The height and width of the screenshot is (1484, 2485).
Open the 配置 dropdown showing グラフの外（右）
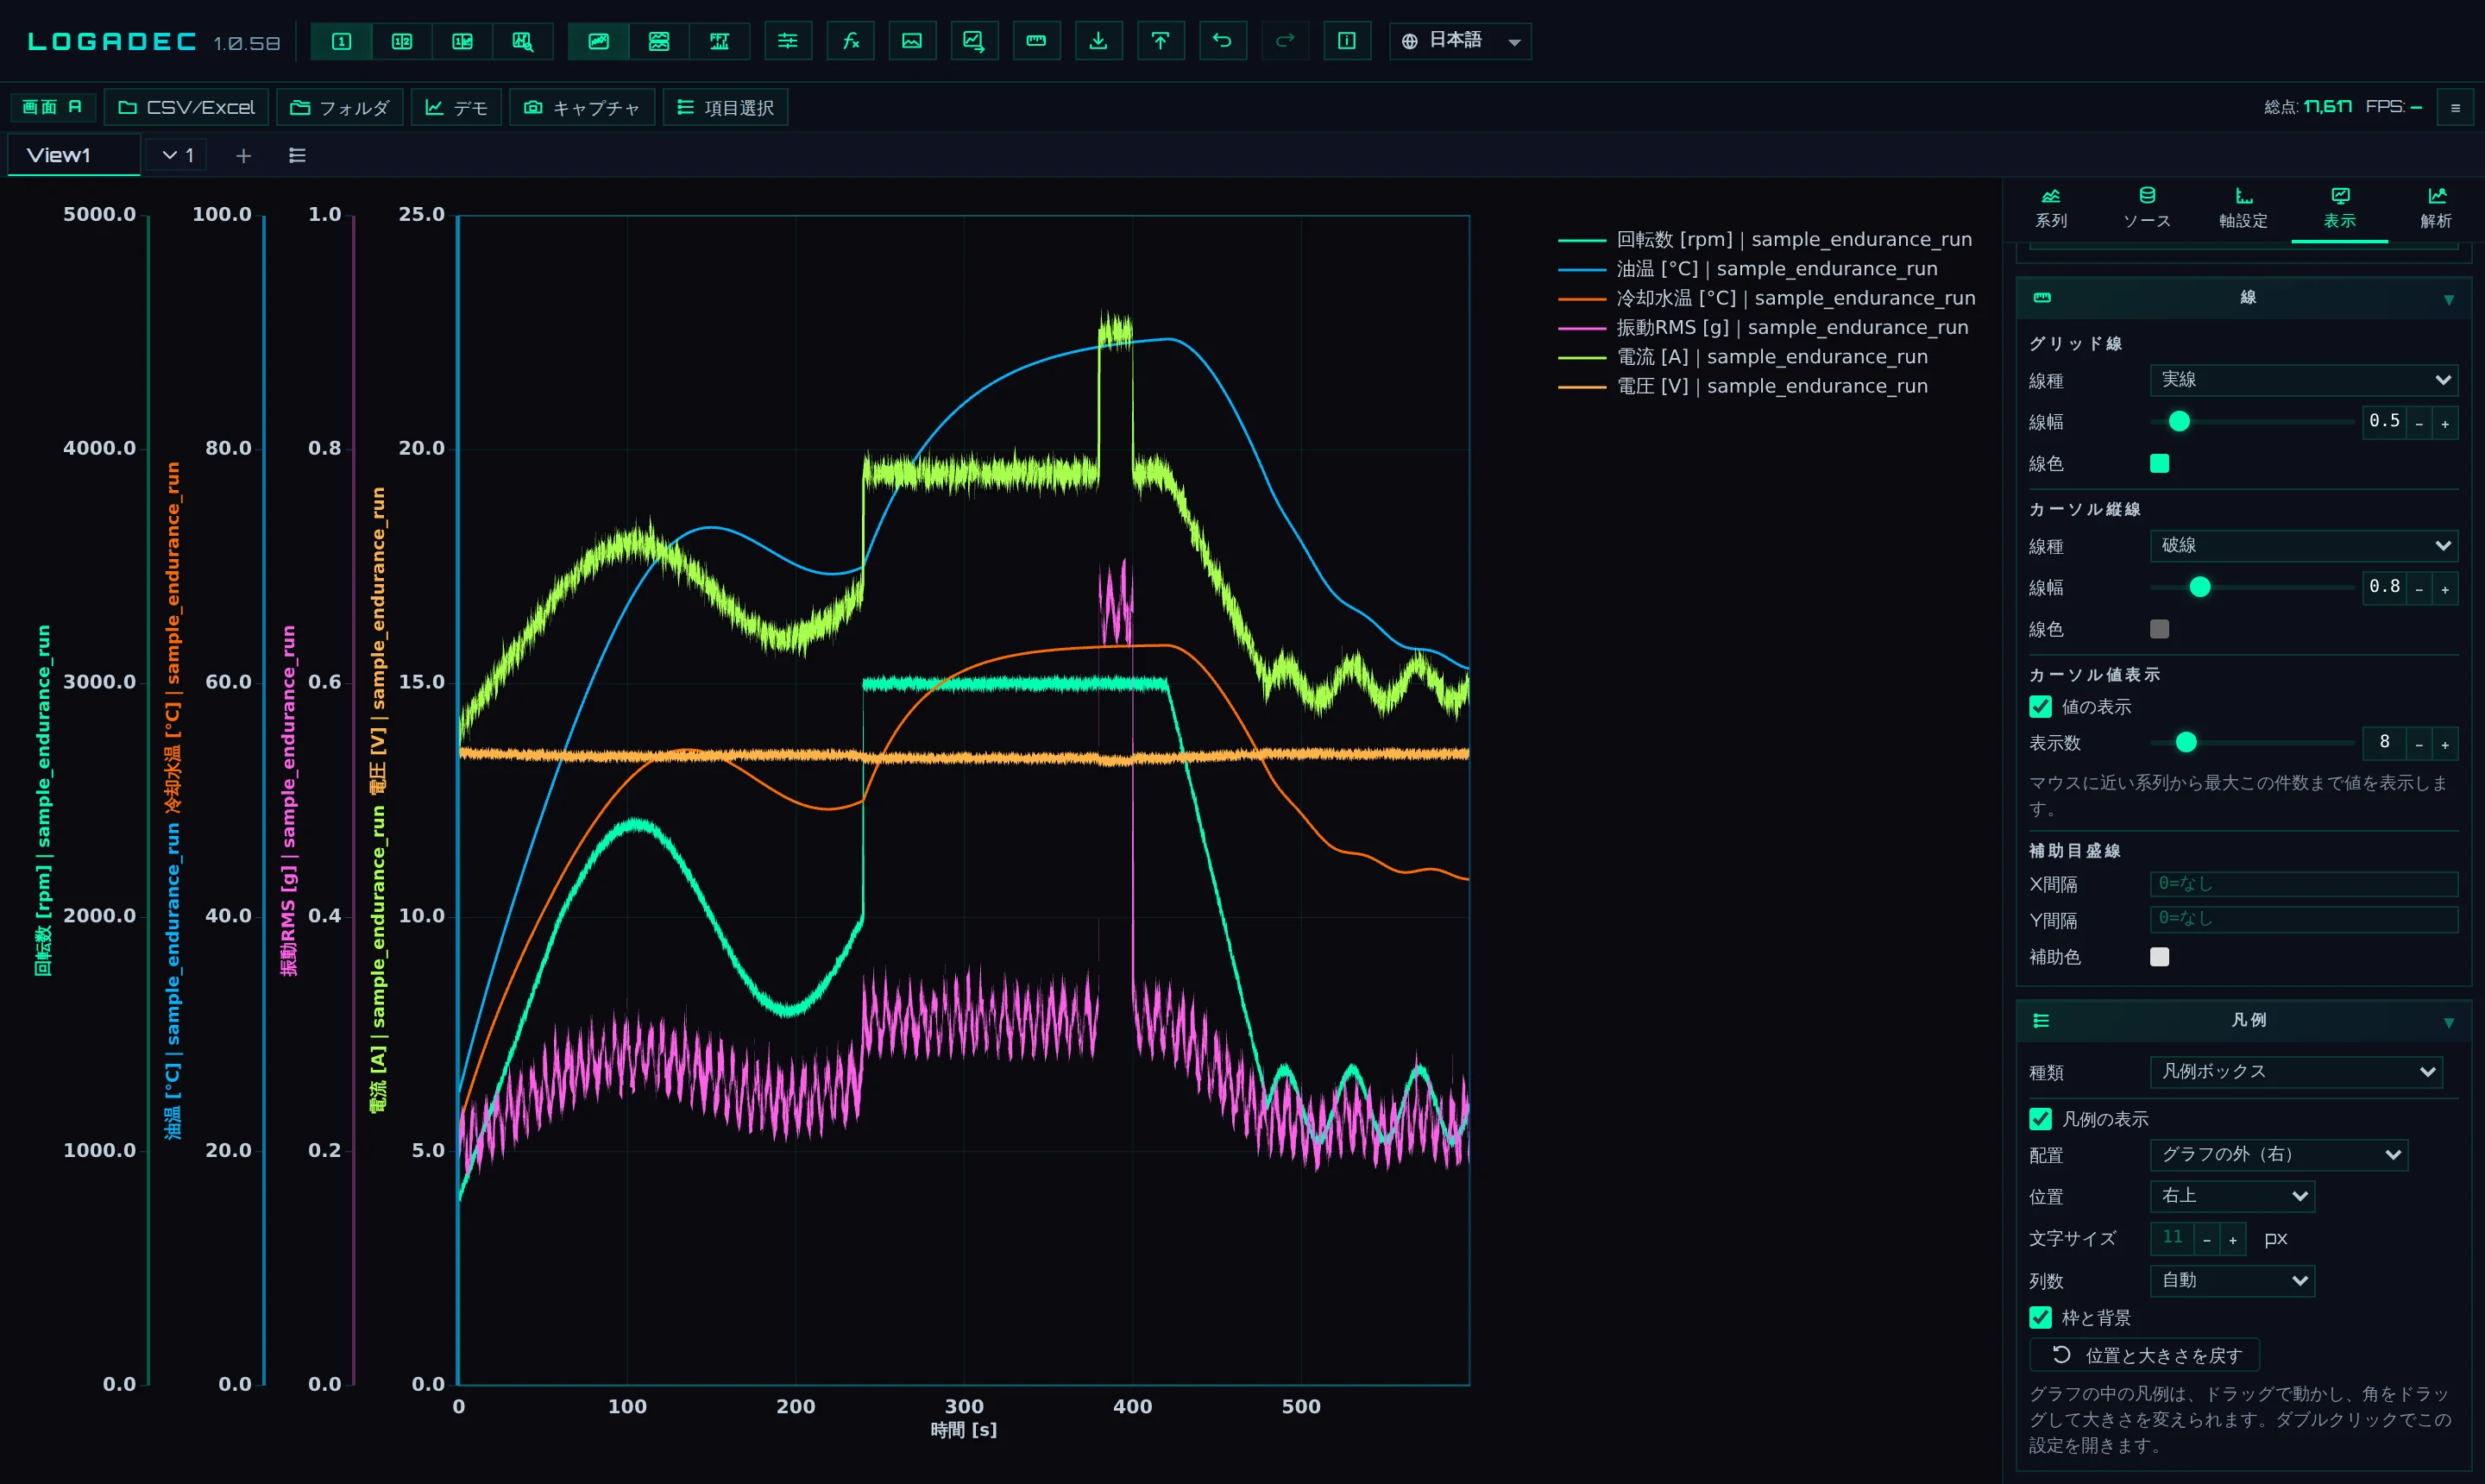point(2279,1155)
